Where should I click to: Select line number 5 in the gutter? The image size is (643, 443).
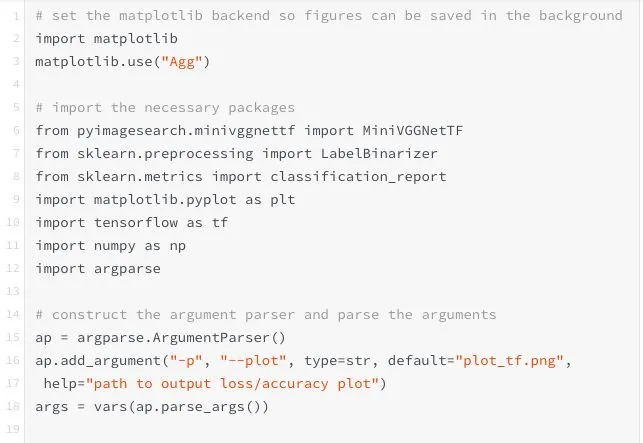(16, 108)
